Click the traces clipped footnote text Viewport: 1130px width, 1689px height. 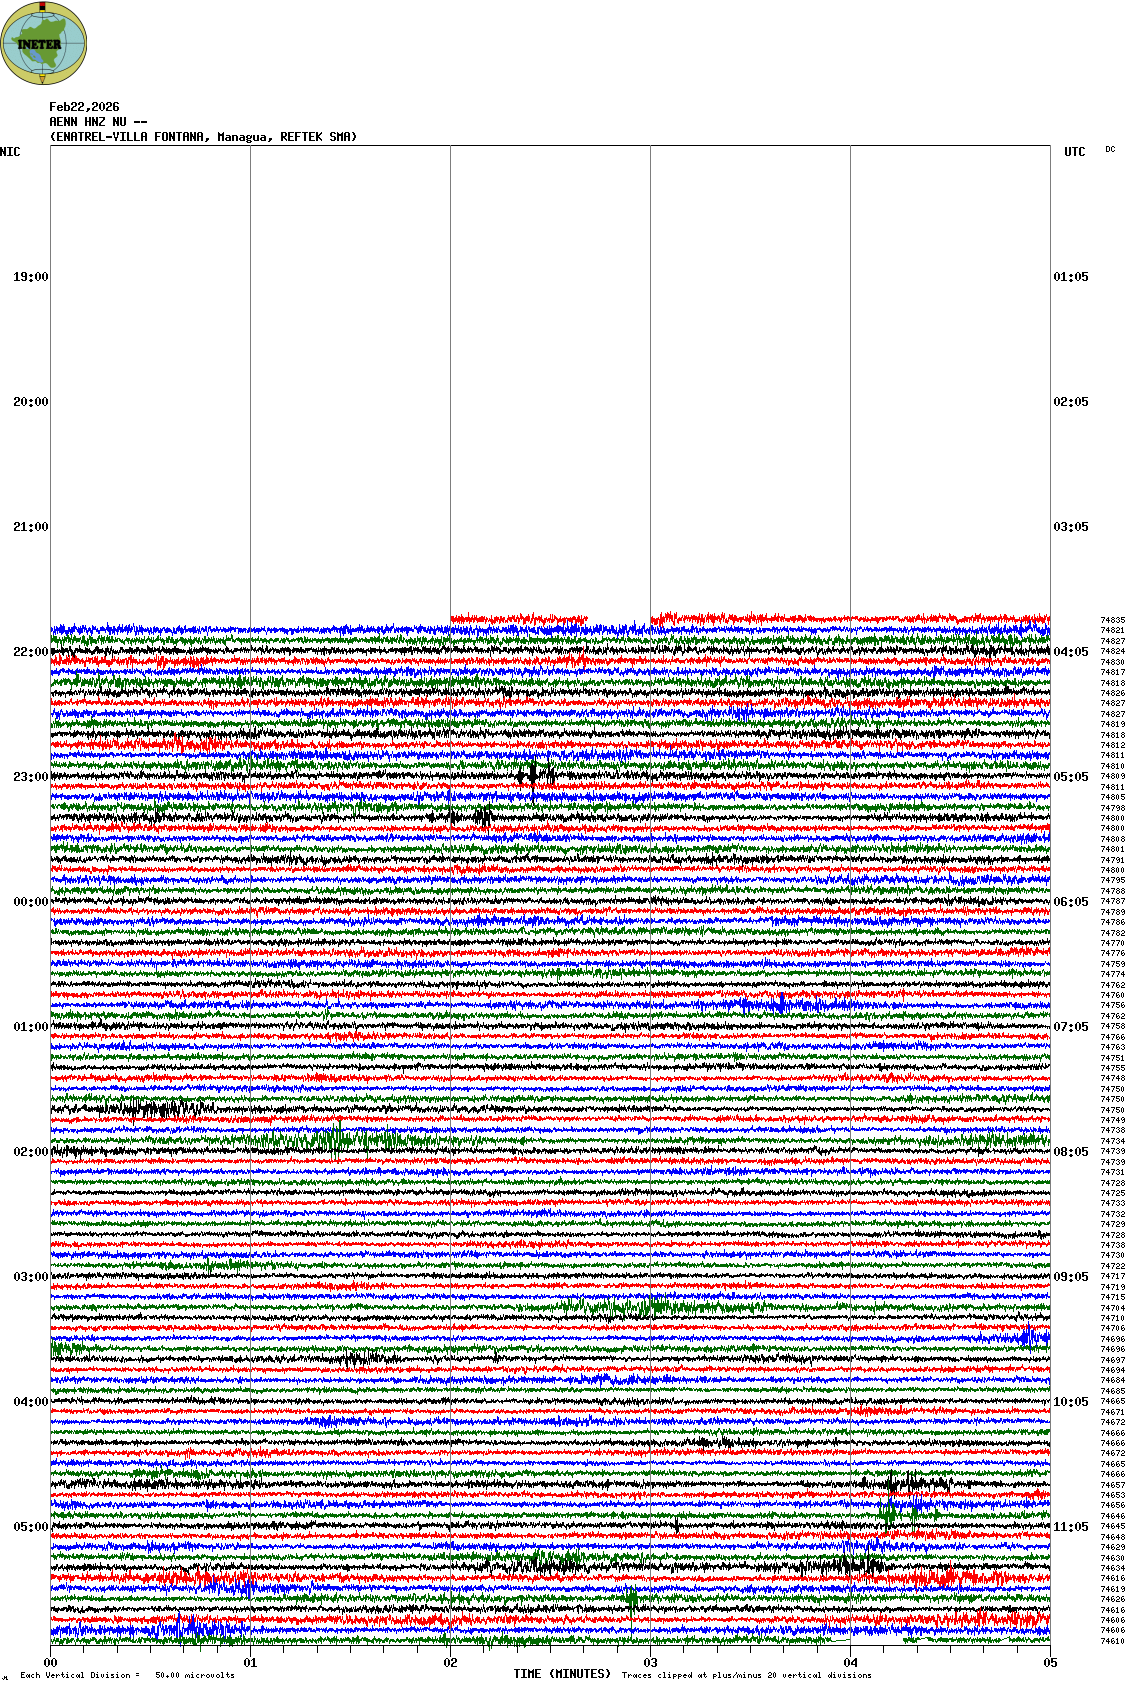(x=746, y=1675)
